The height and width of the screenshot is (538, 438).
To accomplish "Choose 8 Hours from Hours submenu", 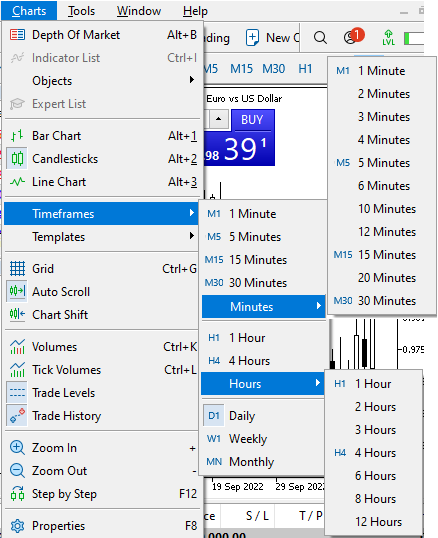I will 373,499.
